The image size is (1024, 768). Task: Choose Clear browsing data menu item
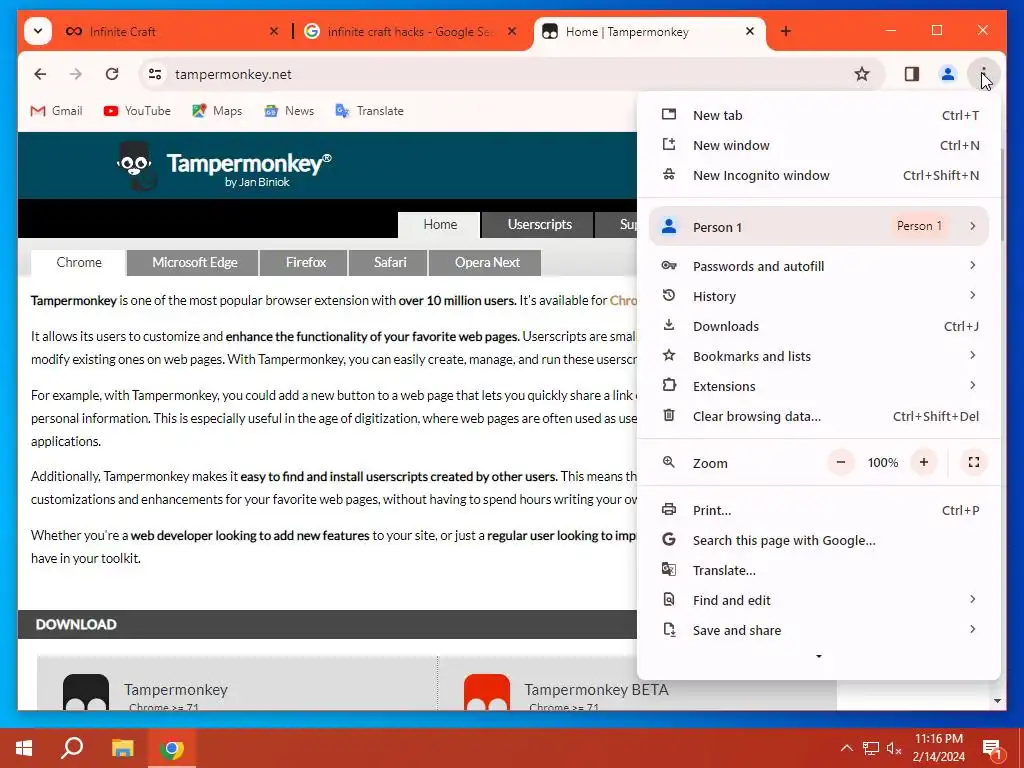click(x=819, y=417)
